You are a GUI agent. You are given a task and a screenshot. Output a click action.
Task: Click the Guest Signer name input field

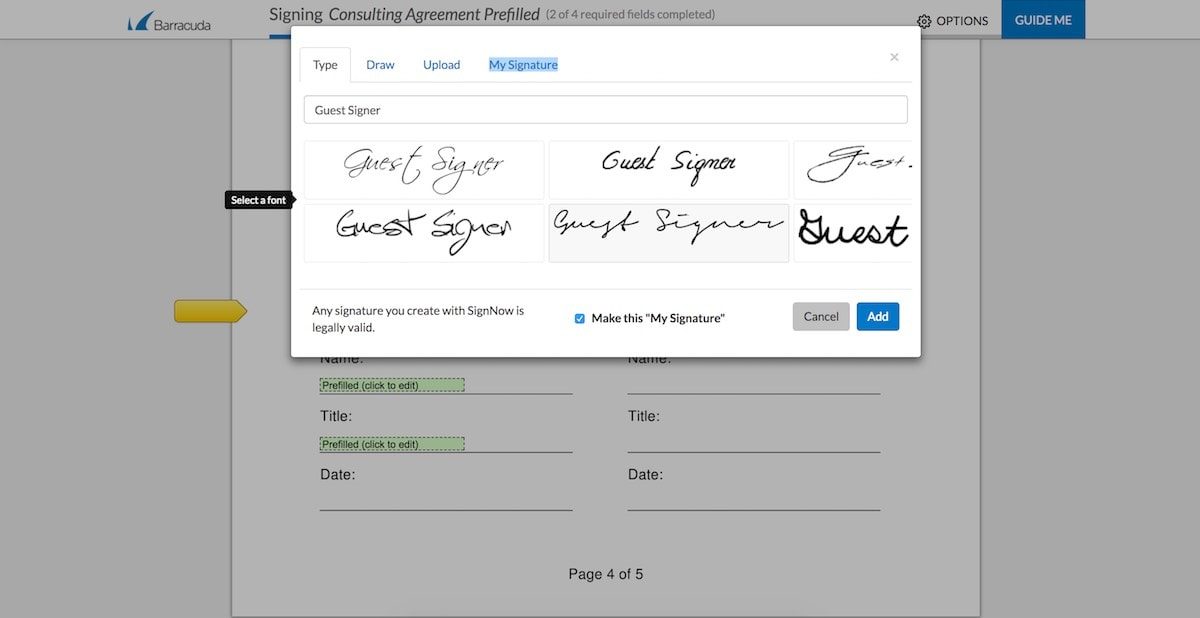pos(606,110)
